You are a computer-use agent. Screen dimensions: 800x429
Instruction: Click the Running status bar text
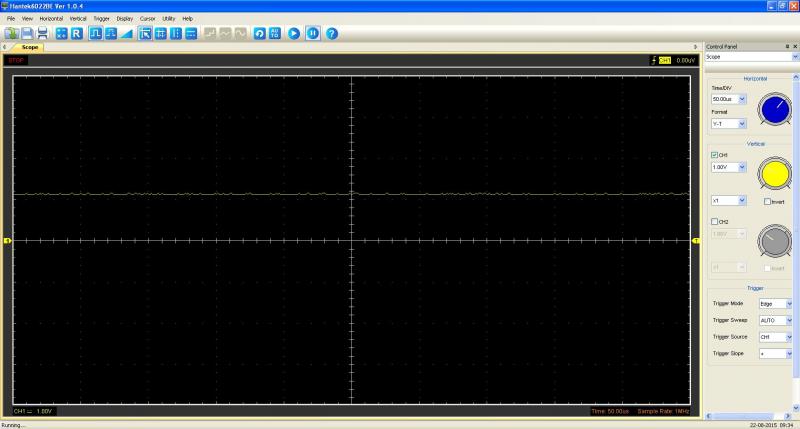pyautogui.click(x=11, y=425)
